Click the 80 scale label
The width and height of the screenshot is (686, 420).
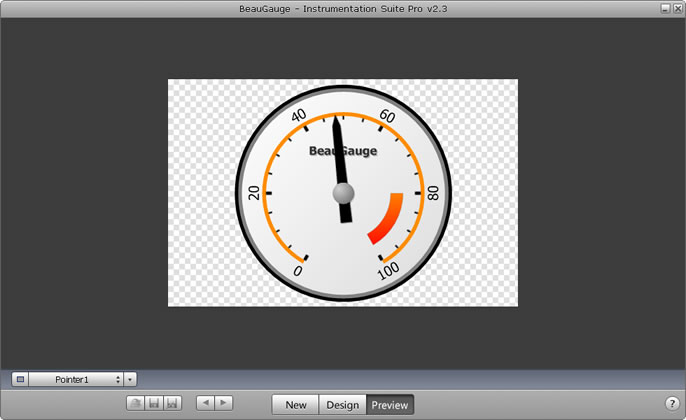(x=433, y=193)
